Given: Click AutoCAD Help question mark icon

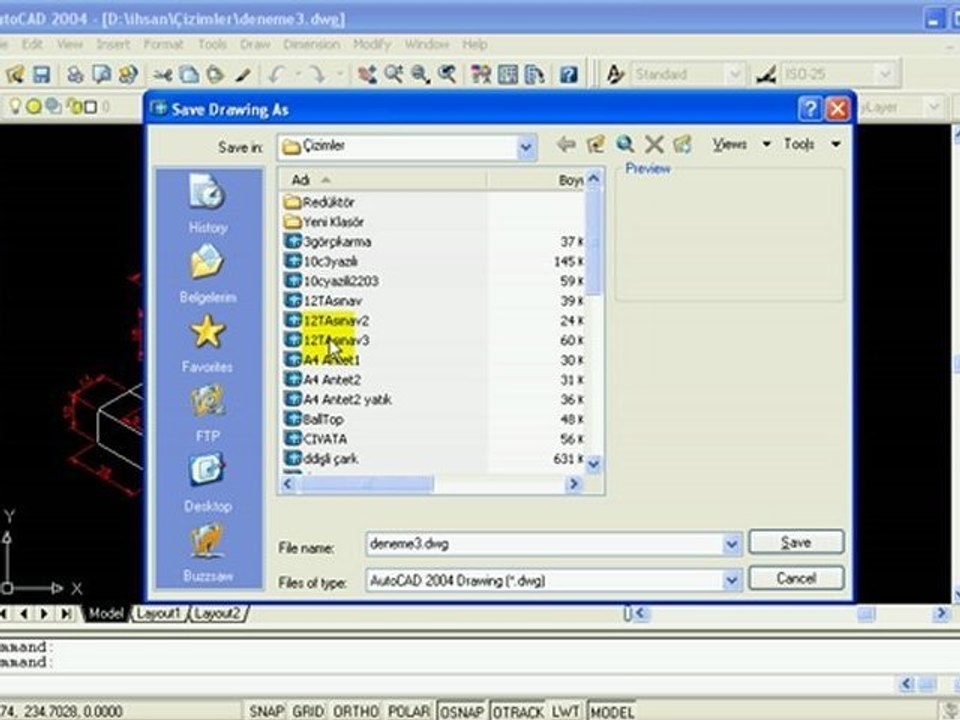Looking at the screenshot, I should [569, 75].
